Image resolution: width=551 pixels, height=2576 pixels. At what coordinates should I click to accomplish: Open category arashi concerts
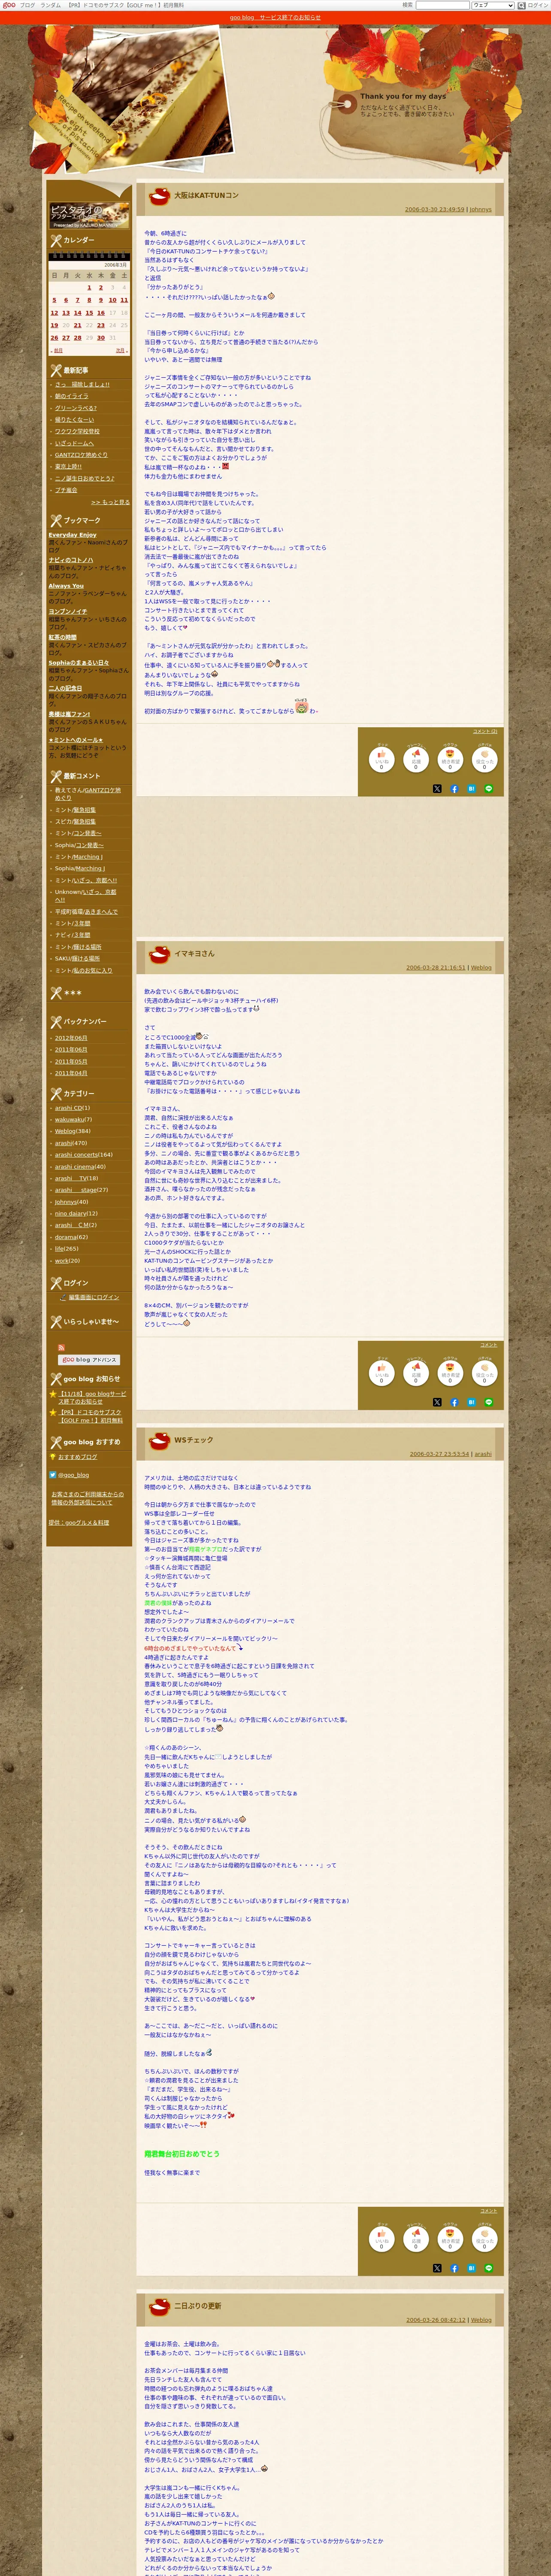coord(77,1155)
